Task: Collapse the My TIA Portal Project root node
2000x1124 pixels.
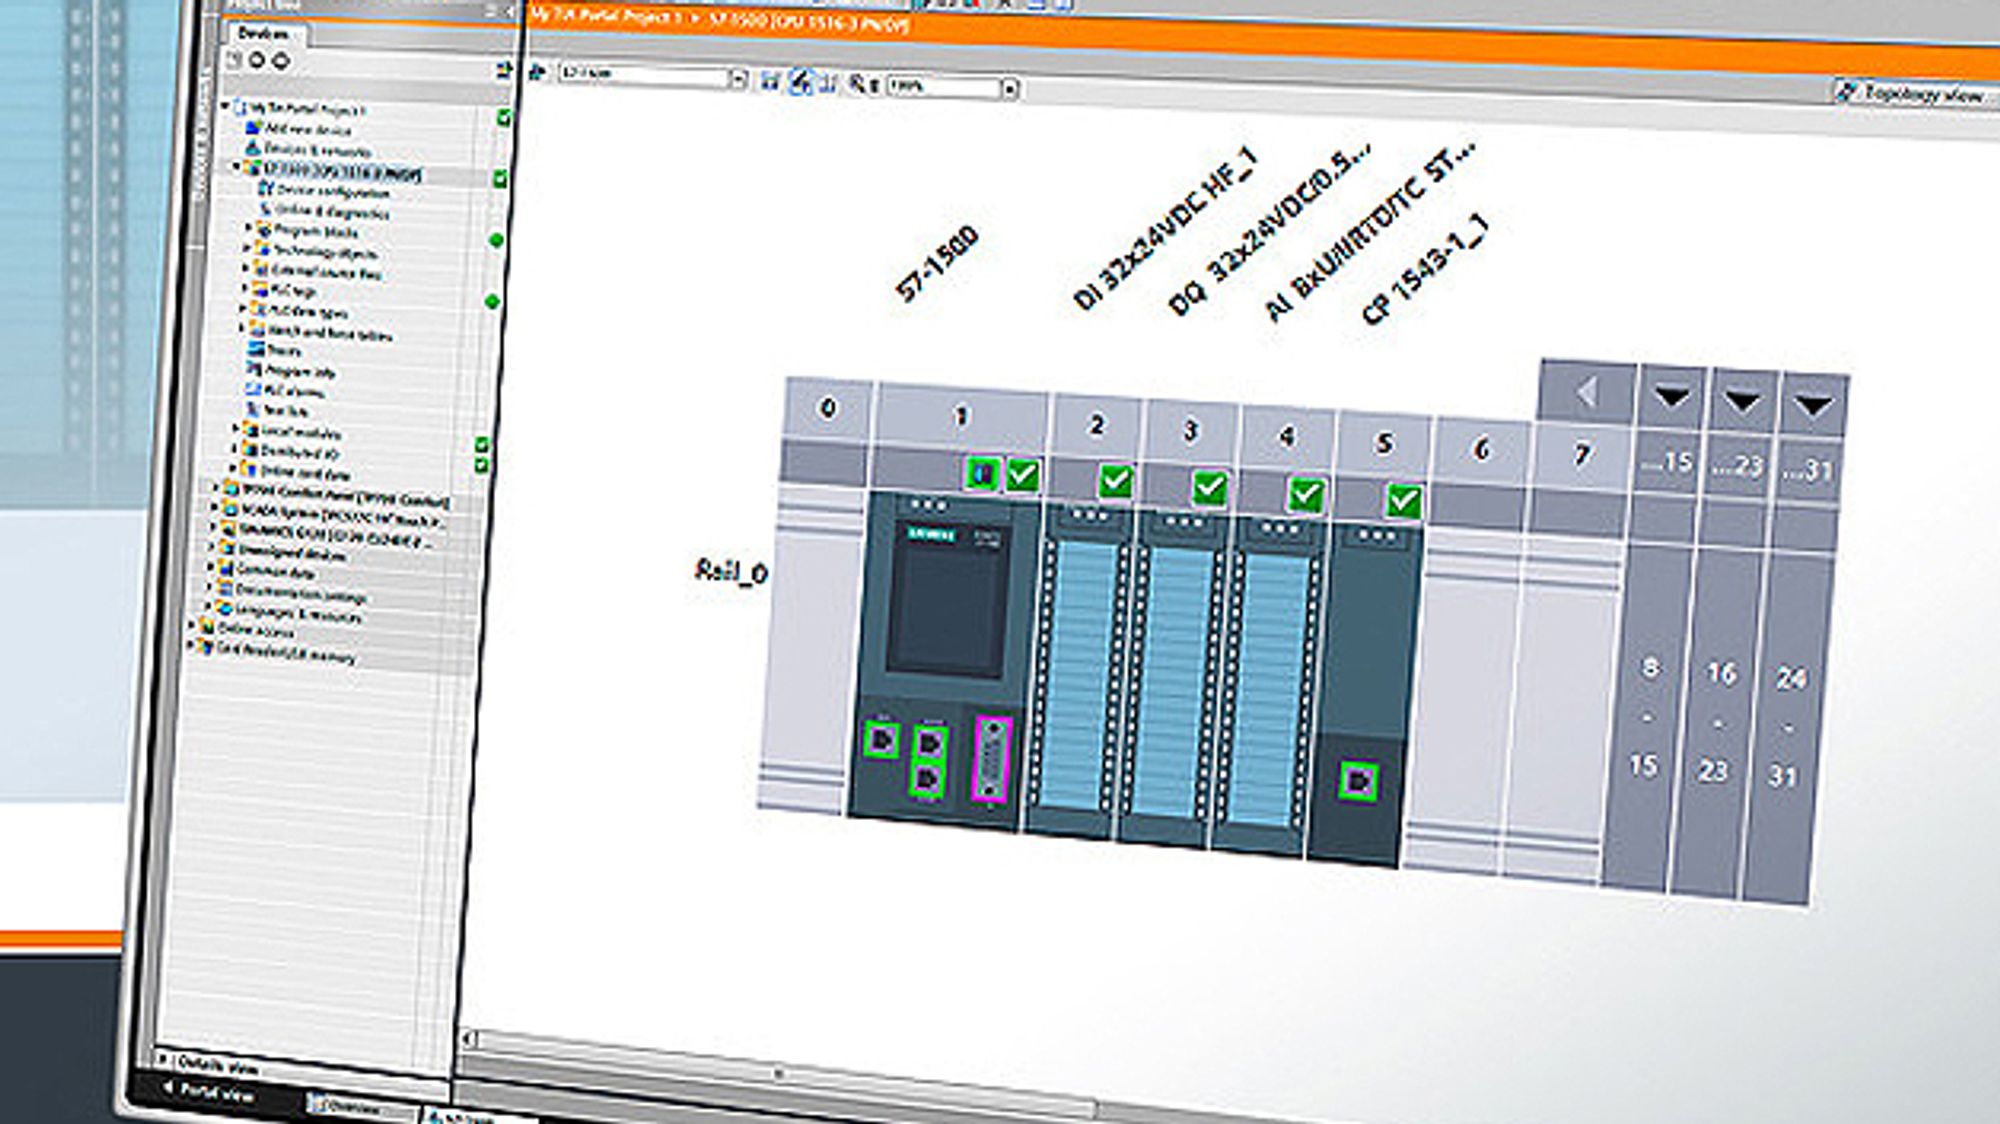Action: [226, 105]
